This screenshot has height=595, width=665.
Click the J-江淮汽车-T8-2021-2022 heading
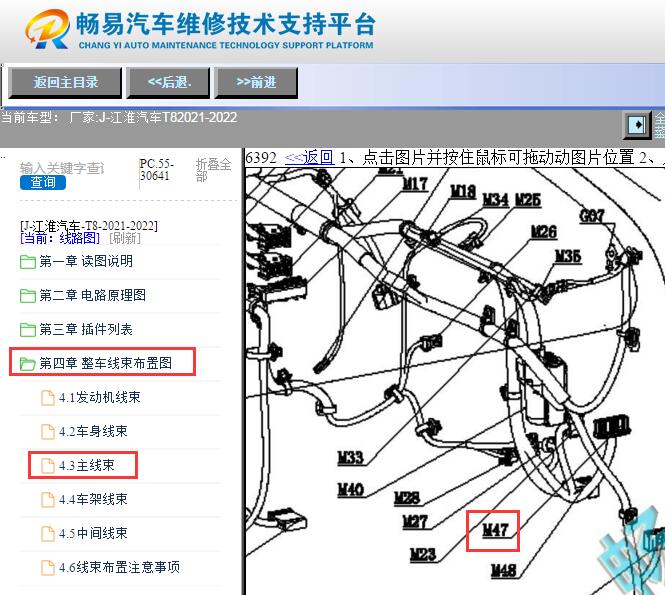[x=89, y=226]
